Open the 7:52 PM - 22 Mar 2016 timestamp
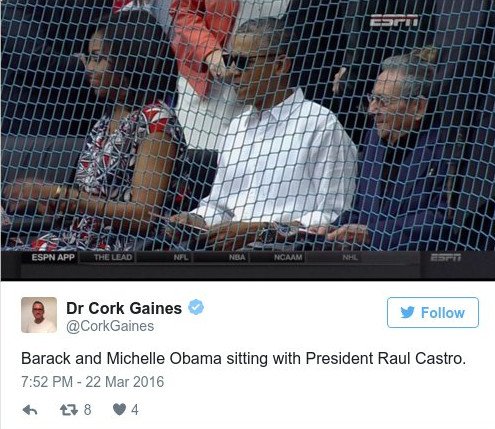This screenshot has height=429, width=495. (93, 382)
